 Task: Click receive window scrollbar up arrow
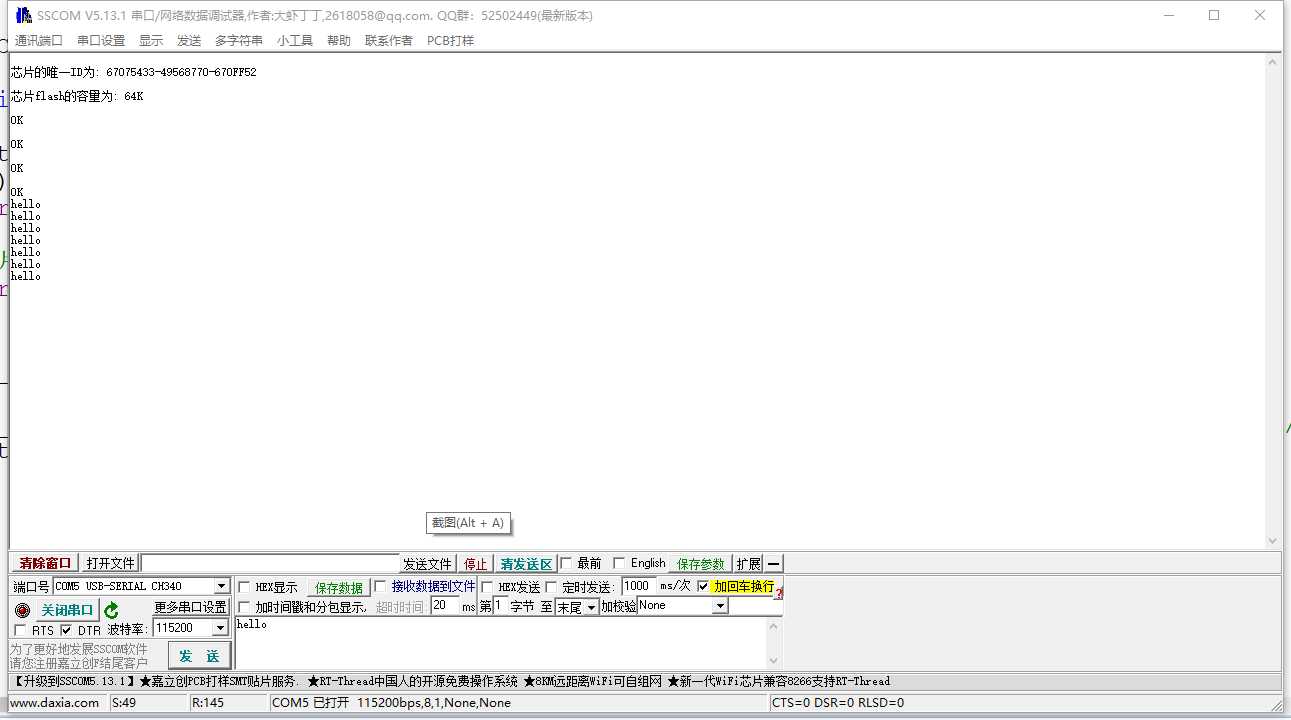(1272, 62)
